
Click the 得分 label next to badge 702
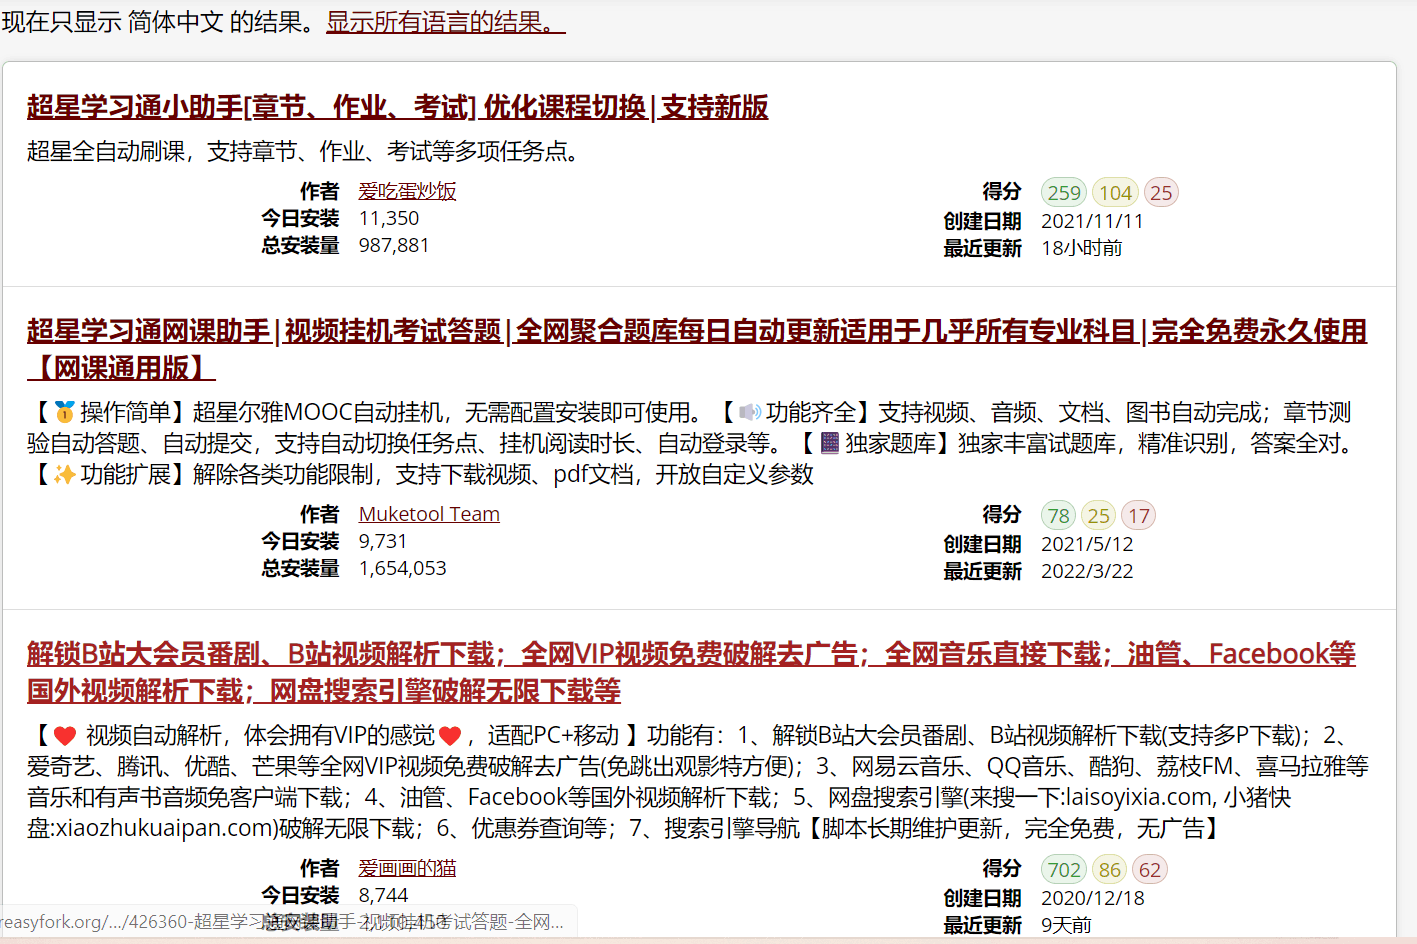1002,868
